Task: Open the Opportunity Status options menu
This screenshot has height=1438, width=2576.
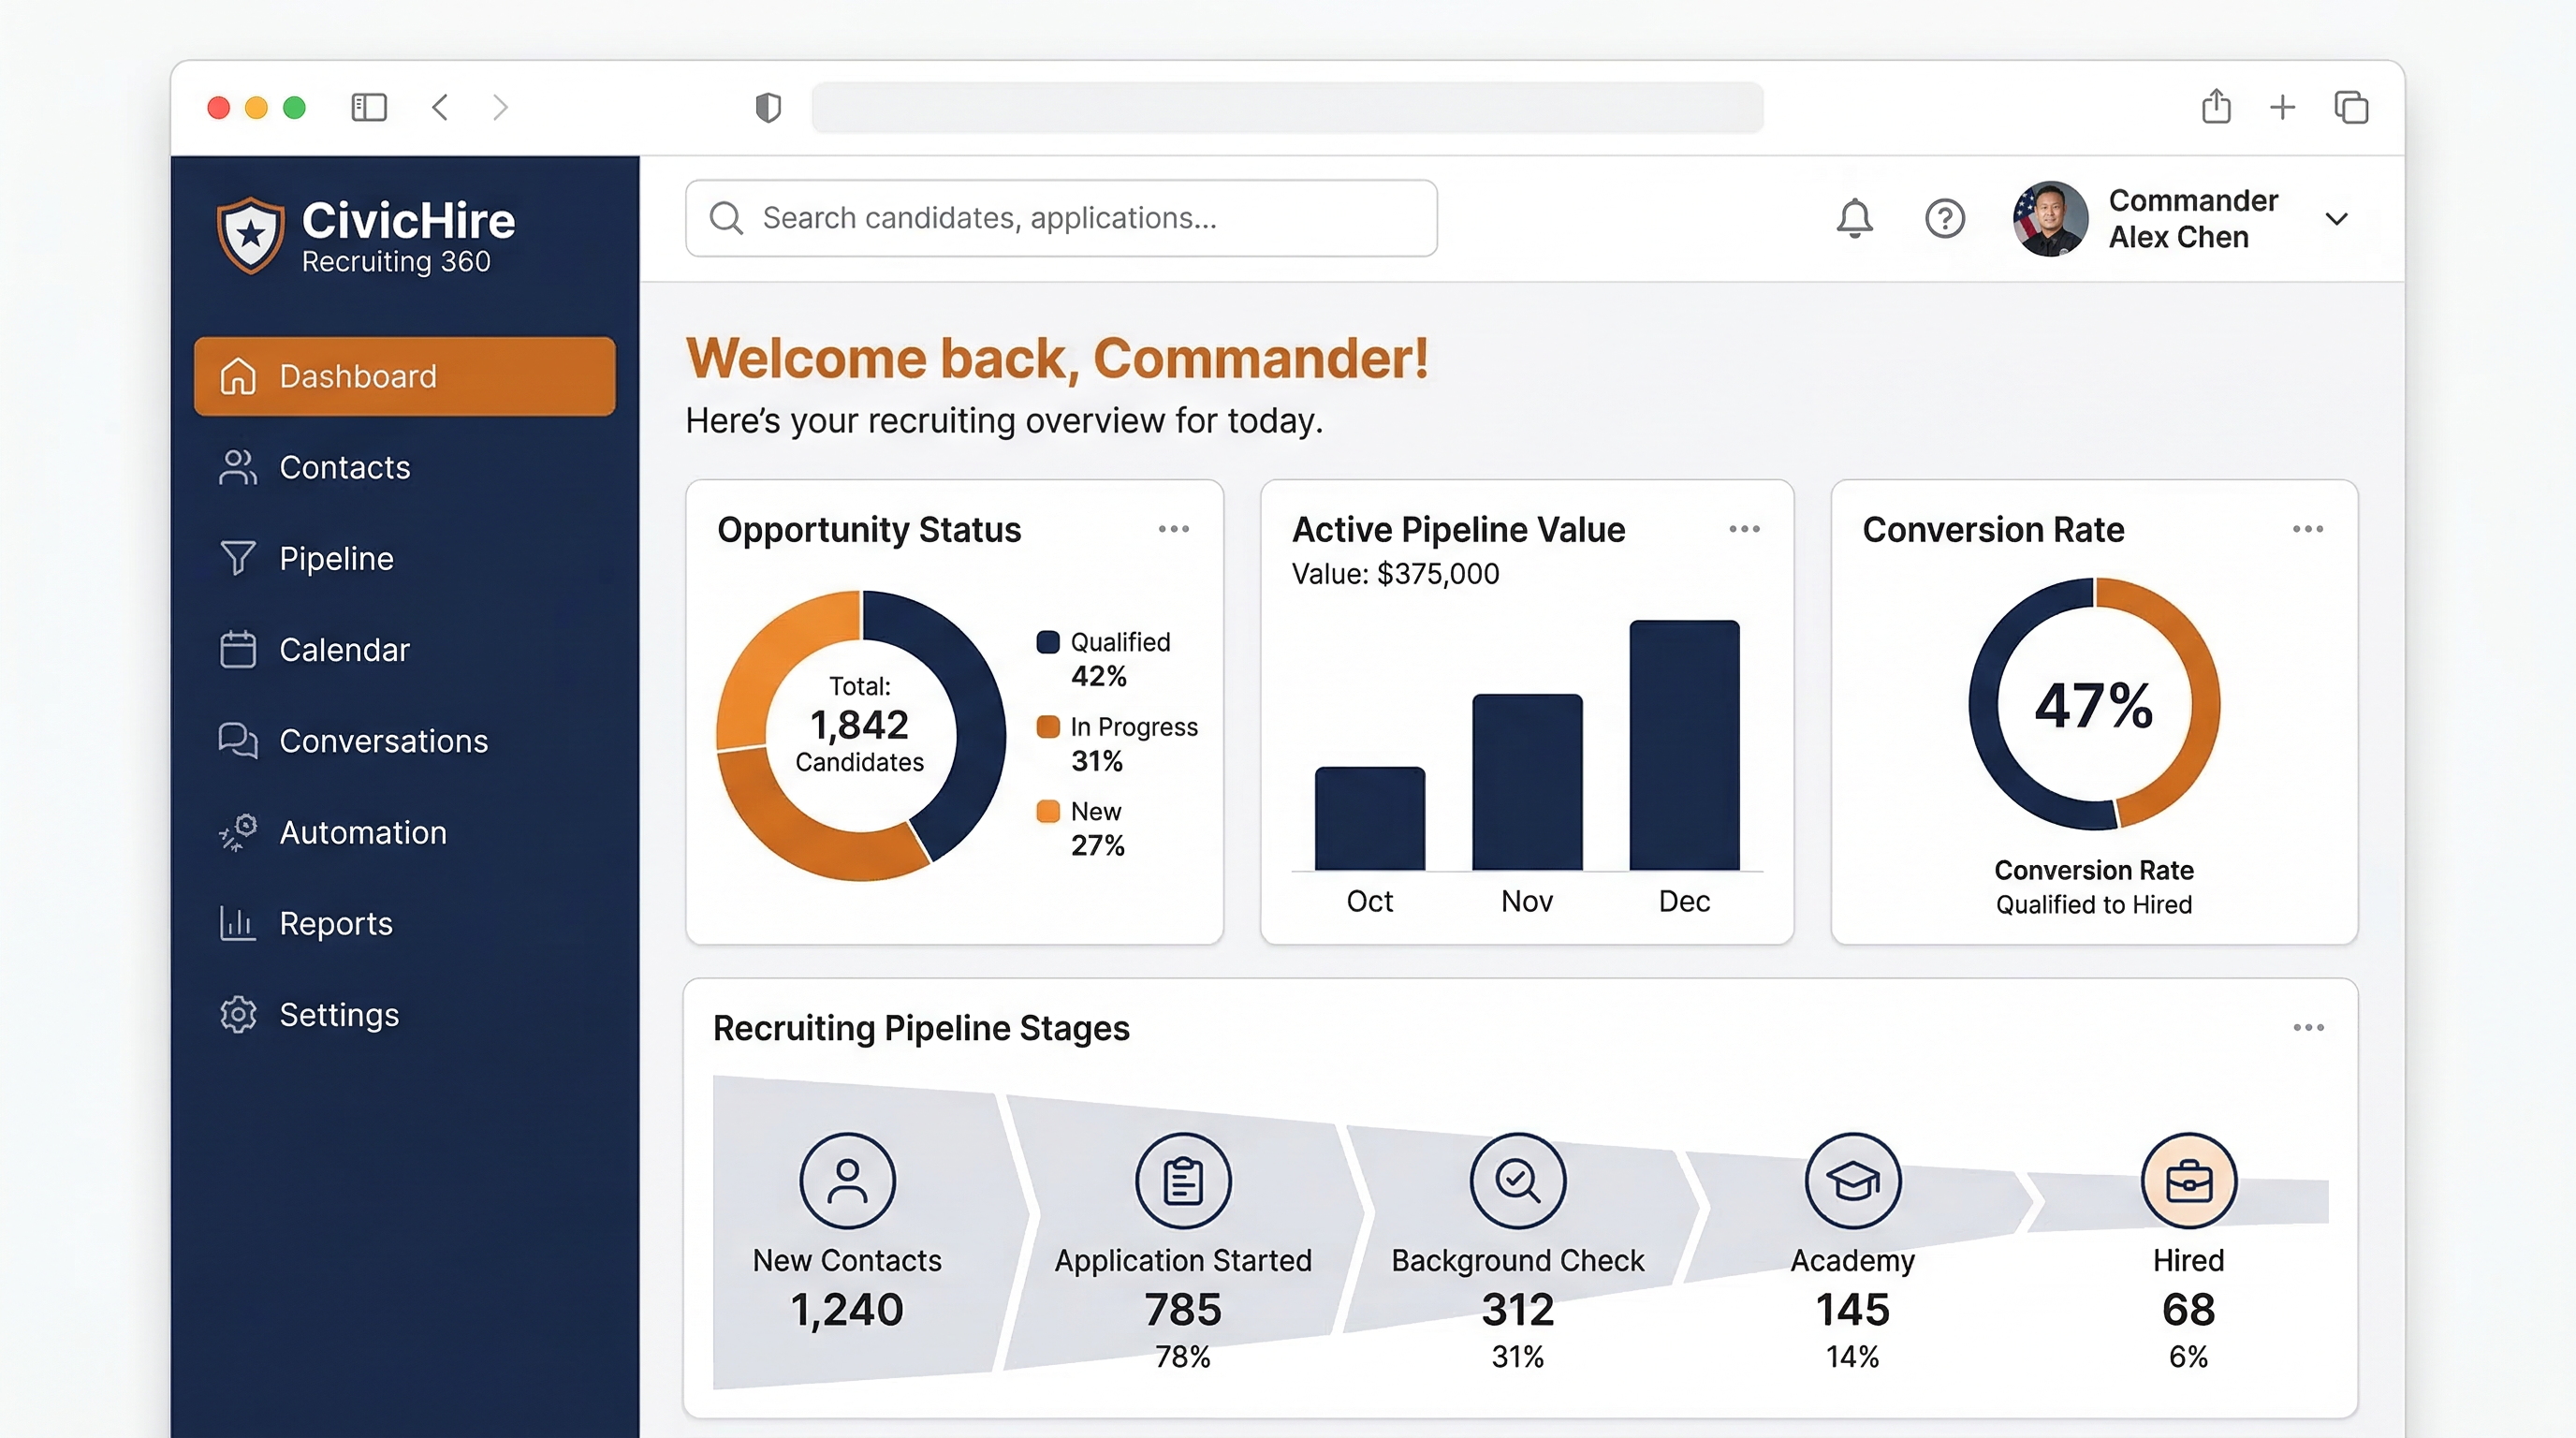Action: pyautogui.click(x=1174, y=529)
